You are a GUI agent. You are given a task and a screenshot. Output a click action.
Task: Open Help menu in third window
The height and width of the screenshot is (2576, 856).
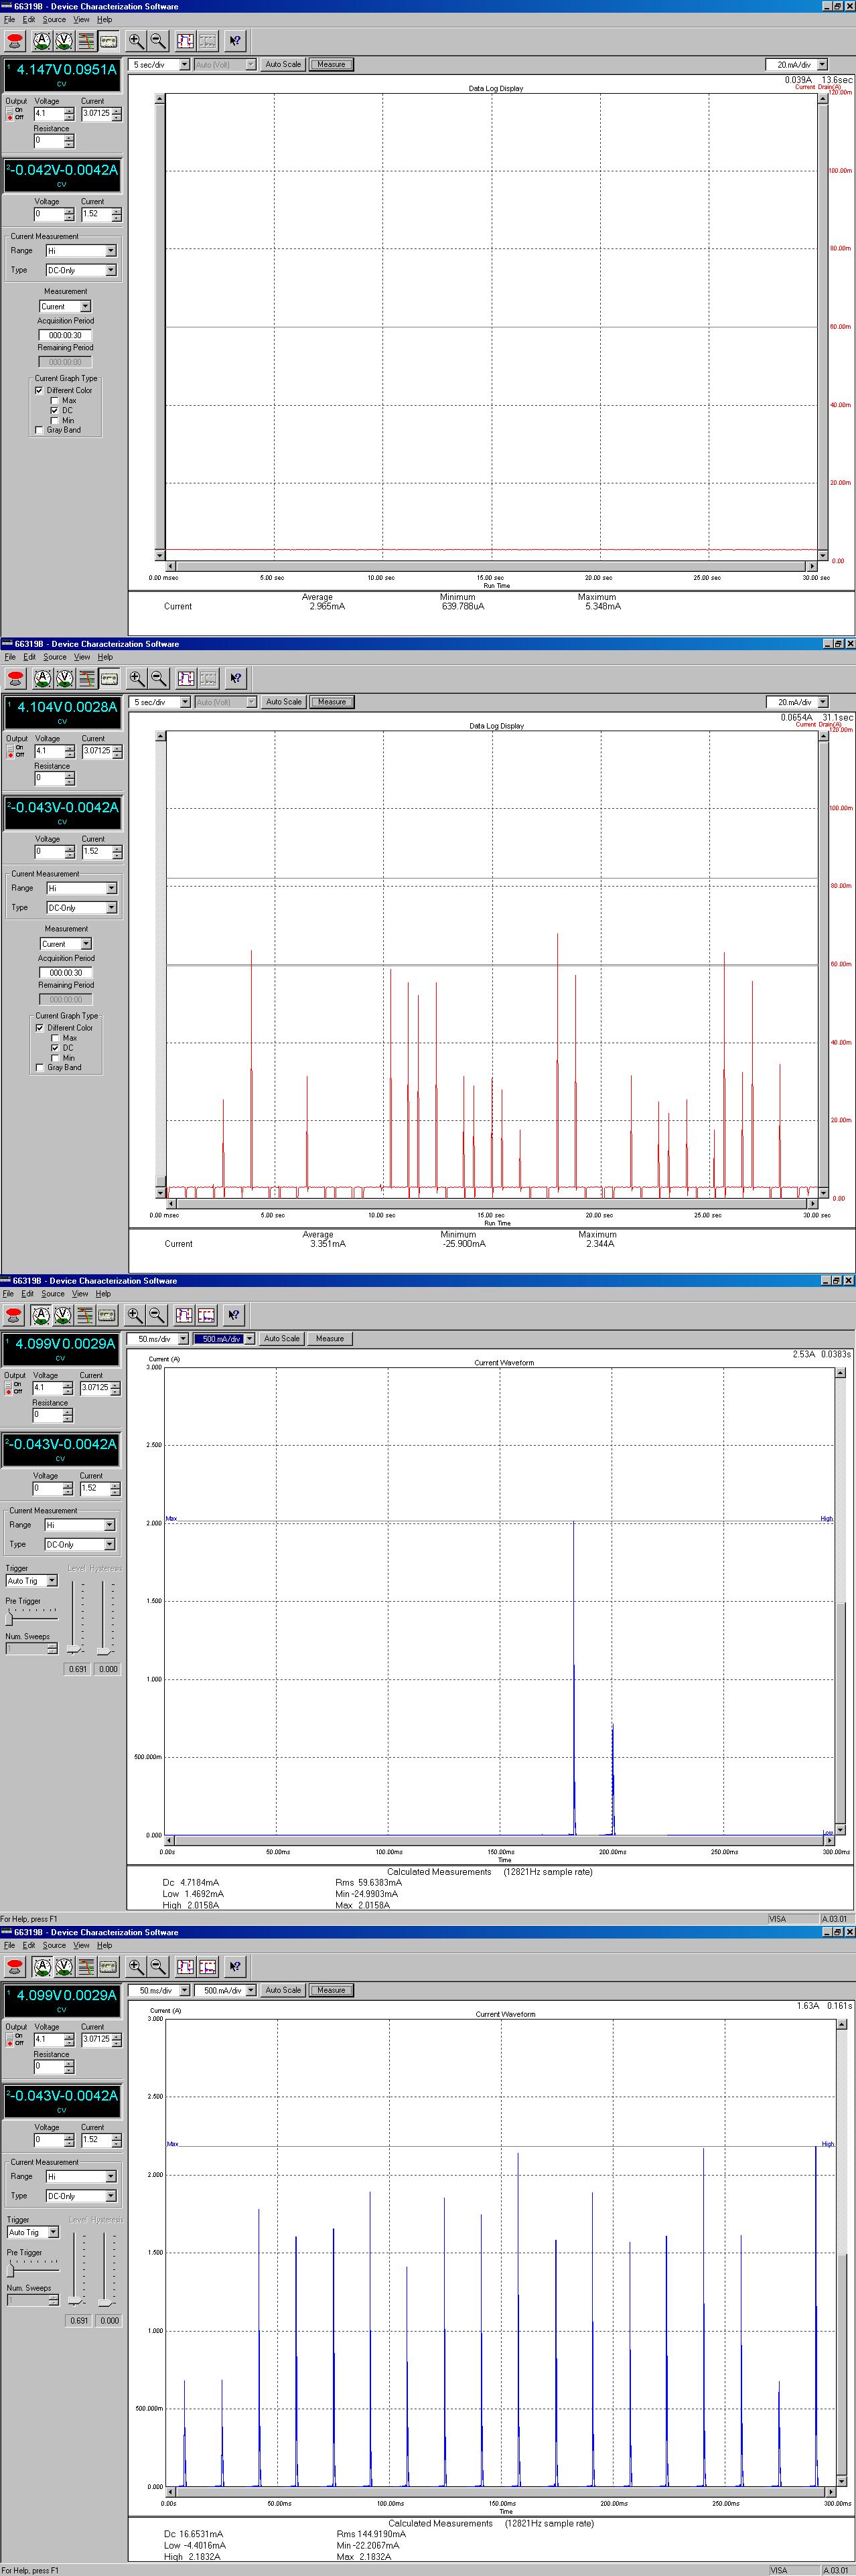103,1294
